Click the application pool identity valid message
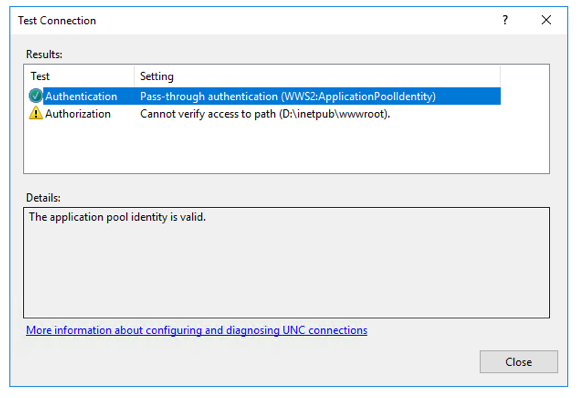Image resolution: width=584 pixels, height=398 pixels. click(117, 217)
